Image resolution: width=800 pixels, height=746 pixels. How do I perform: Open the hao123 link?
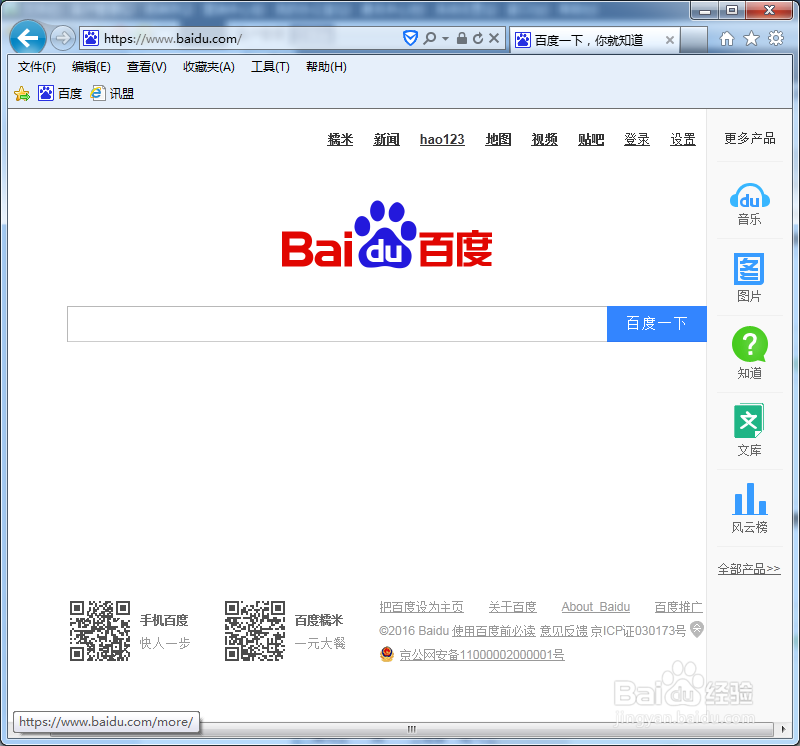(x=442, y=139)
